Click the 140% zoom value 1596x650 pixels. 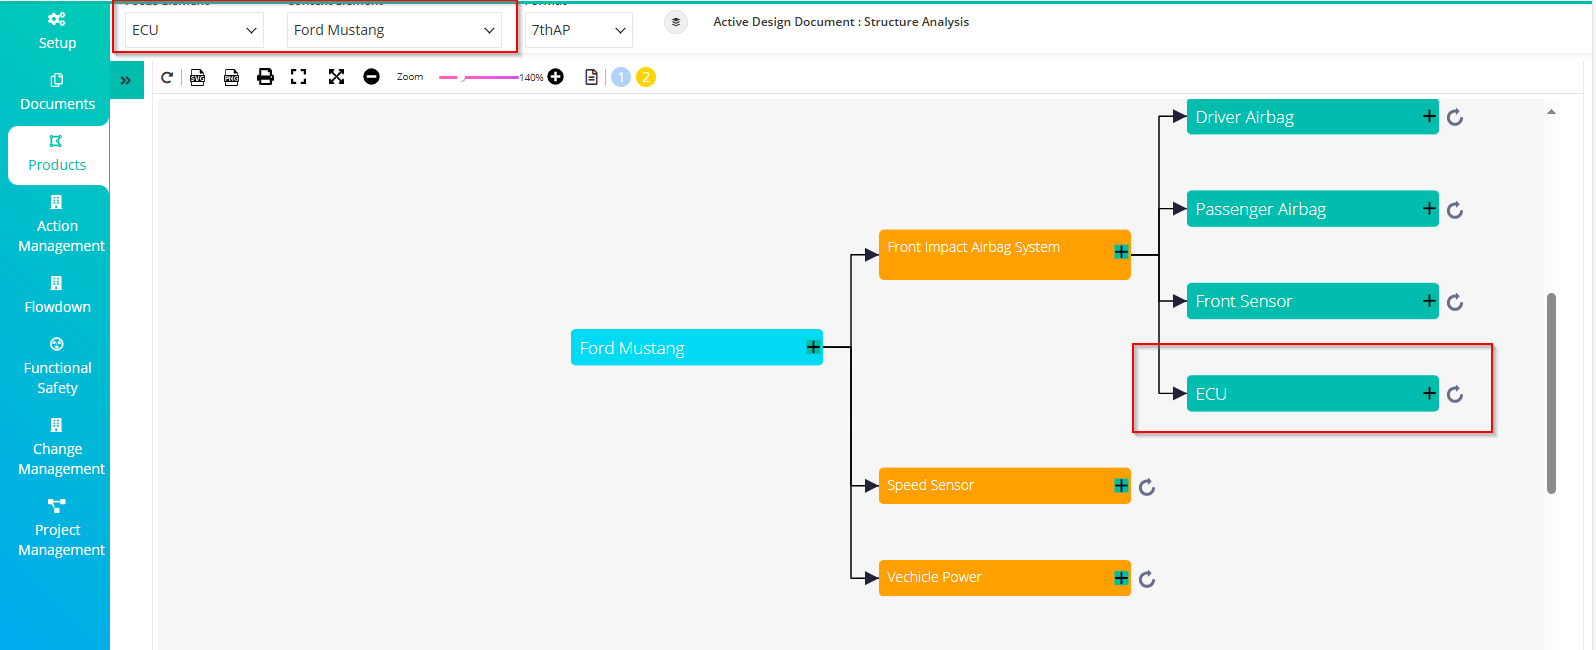[x=531, y=77]
